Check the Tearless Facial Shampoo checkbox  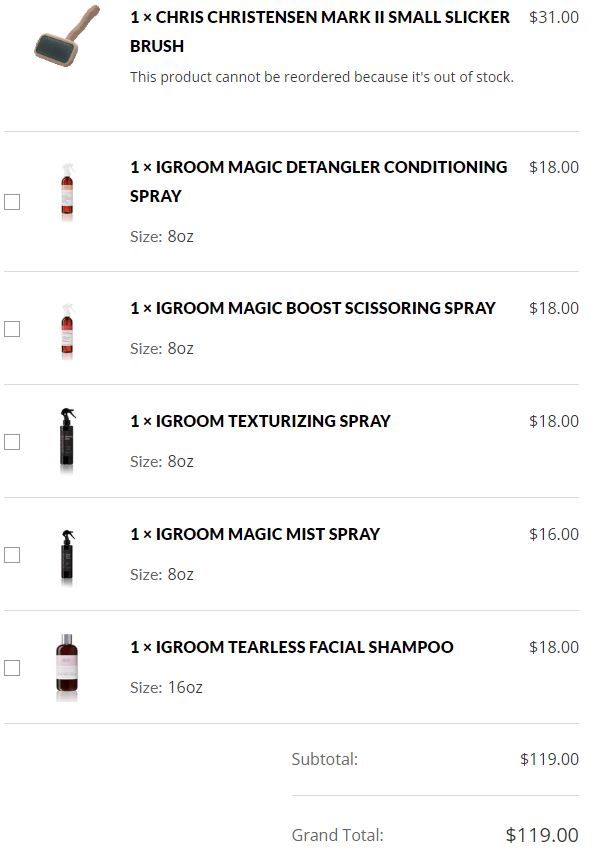(x=12, y=668)
